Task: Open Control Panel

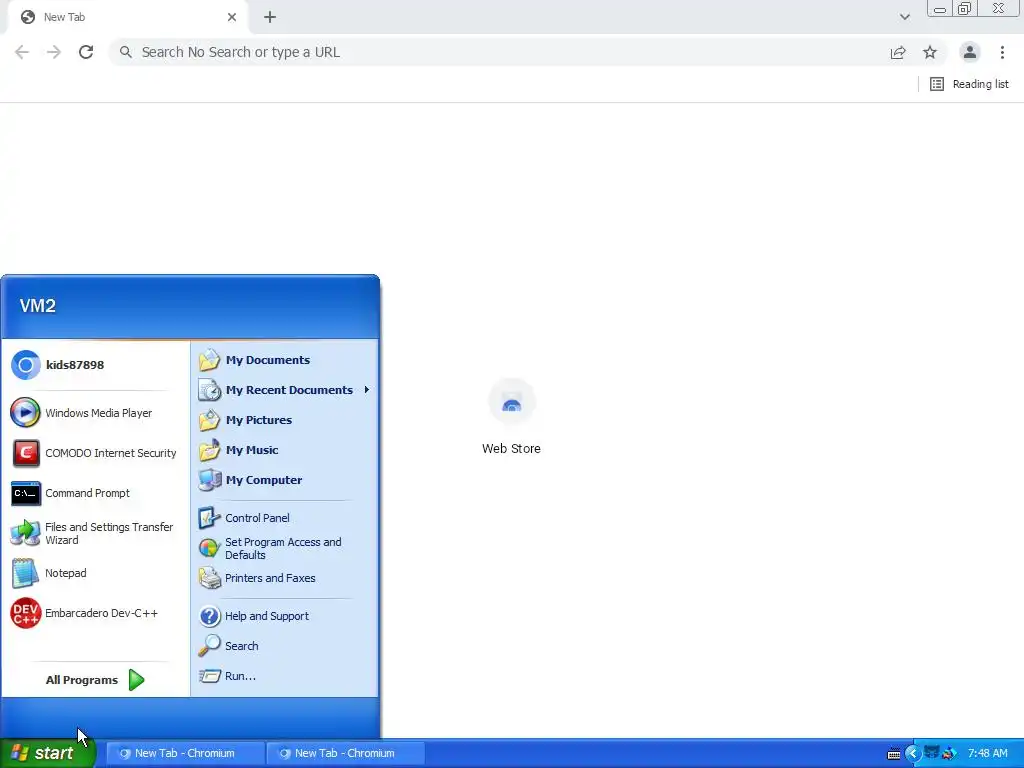Action: pos(285,518)
